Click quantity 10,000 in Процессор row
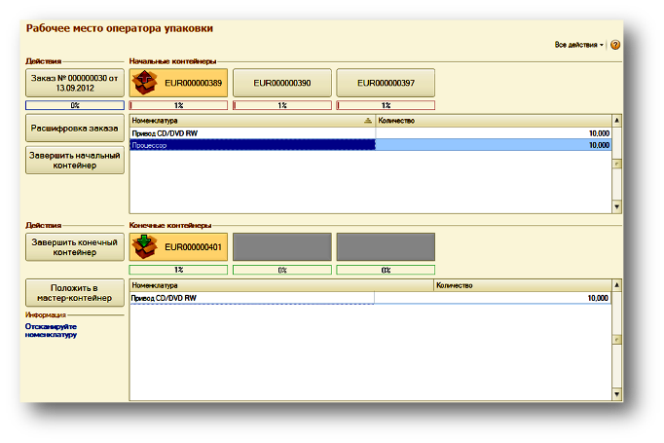This screenshot has width=664, height=443. click(599, 145)
